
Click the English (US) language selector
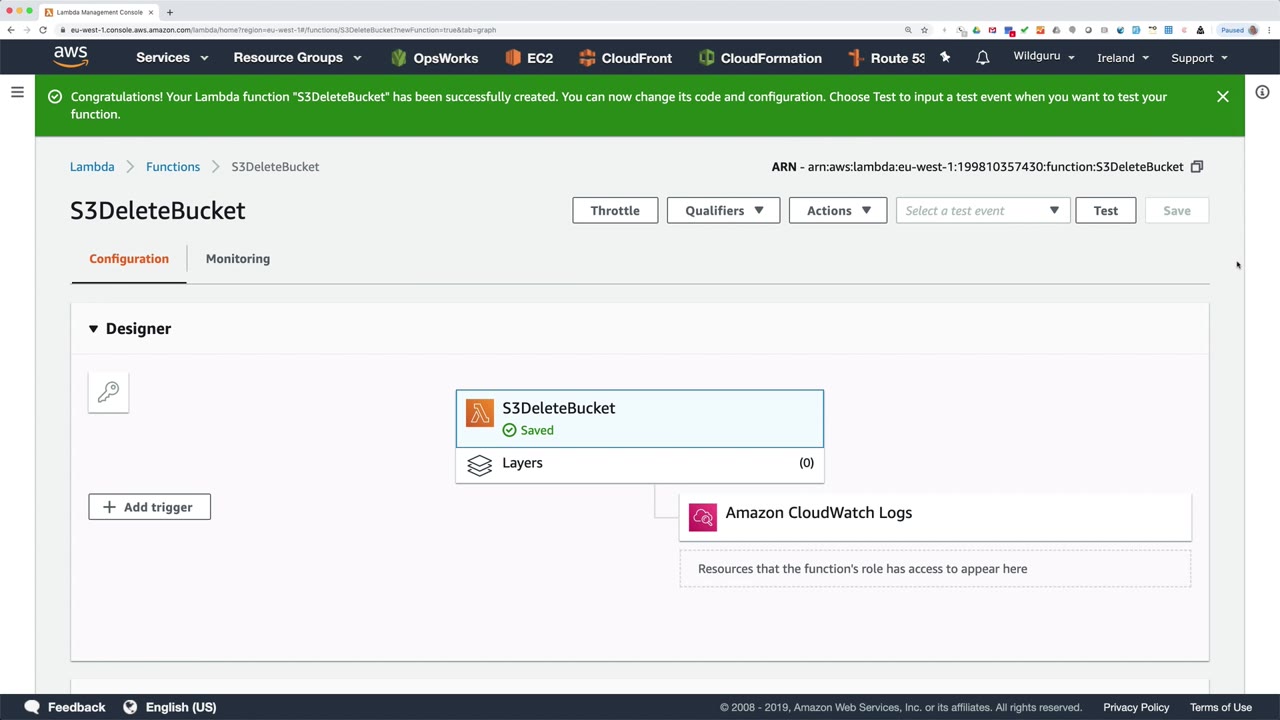click(x=181, y=707)
